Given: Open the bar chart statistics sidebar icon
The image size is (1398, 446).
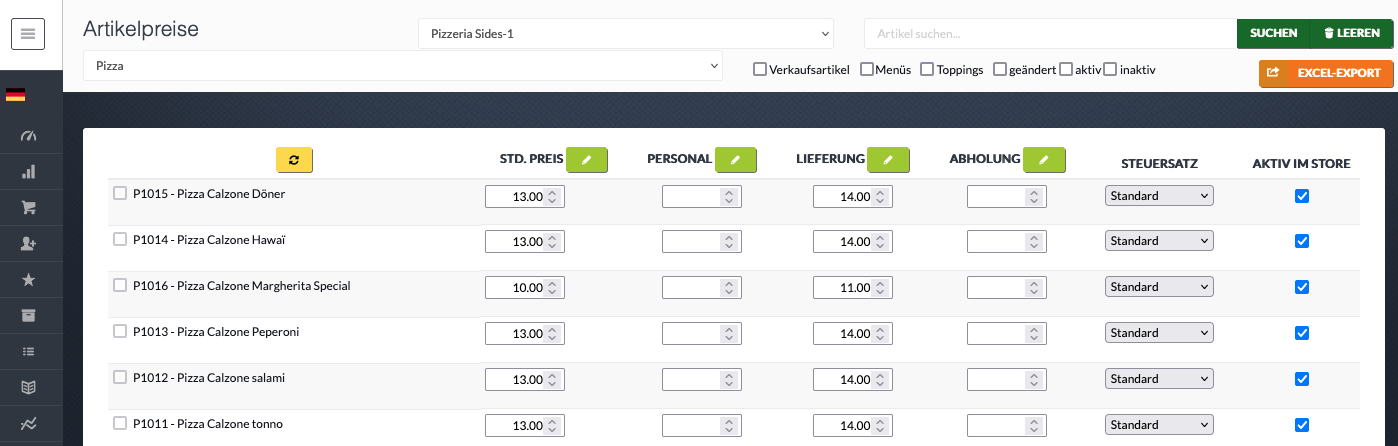Looking at the screenshot, I should [28, 172].
